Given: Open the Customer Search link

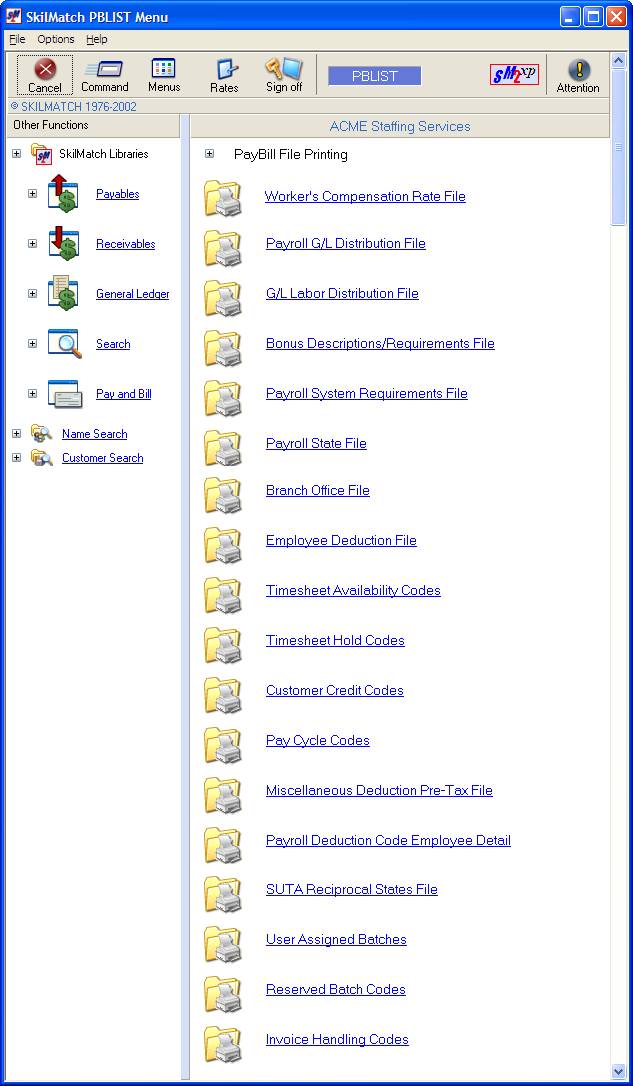Looking at the screenshot, I should pyautogui.click(x=102, y=458).
